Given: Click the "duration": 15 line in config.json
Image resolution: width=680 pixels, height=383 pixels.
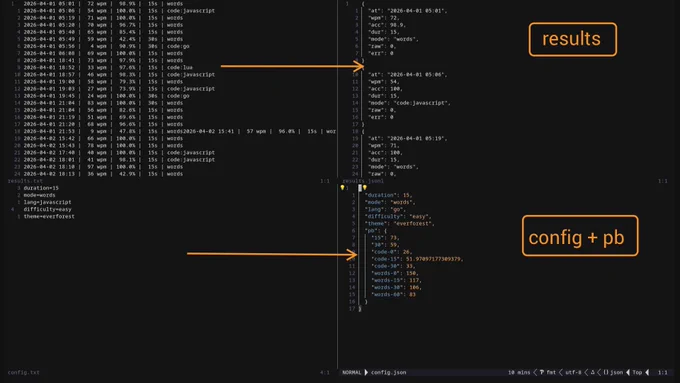Looking at the screenshot, I should [x=388, y=195].
